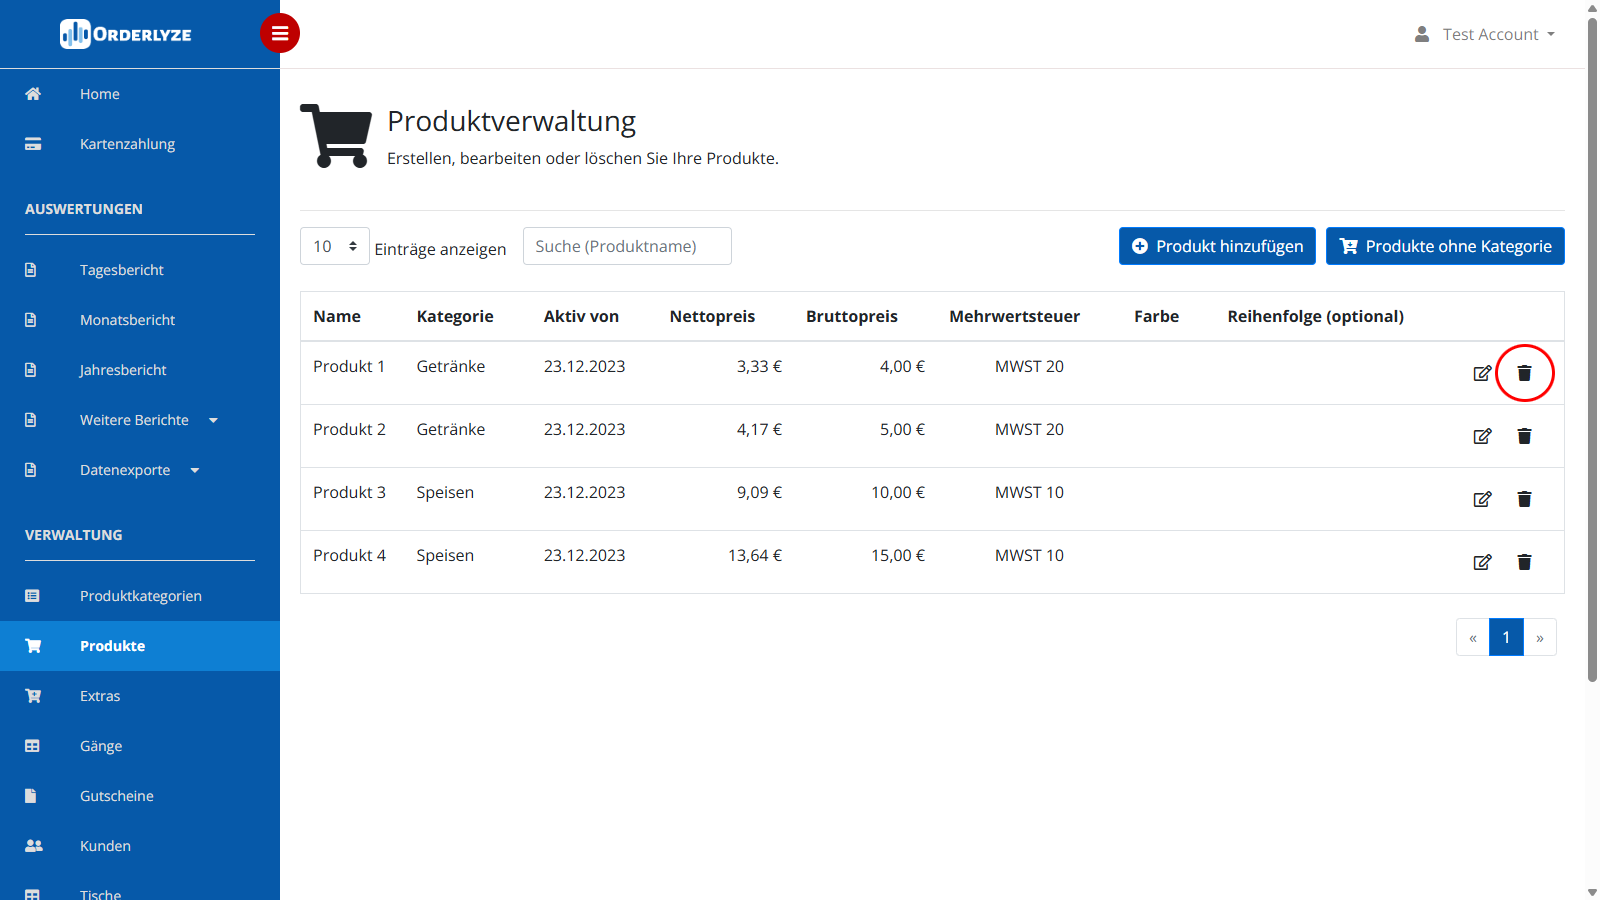The width and height of the screenshot is (1600, 900).
Task: Open Gutscheine in the sidebar
Action: (x=140, y=796)
